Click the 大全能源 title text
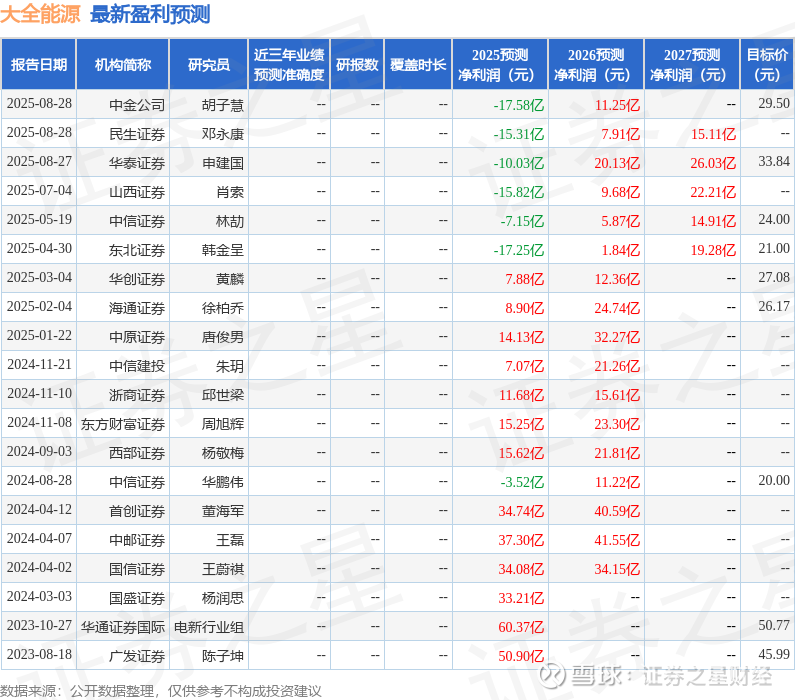The image size is (795, 700). point(40,14)
